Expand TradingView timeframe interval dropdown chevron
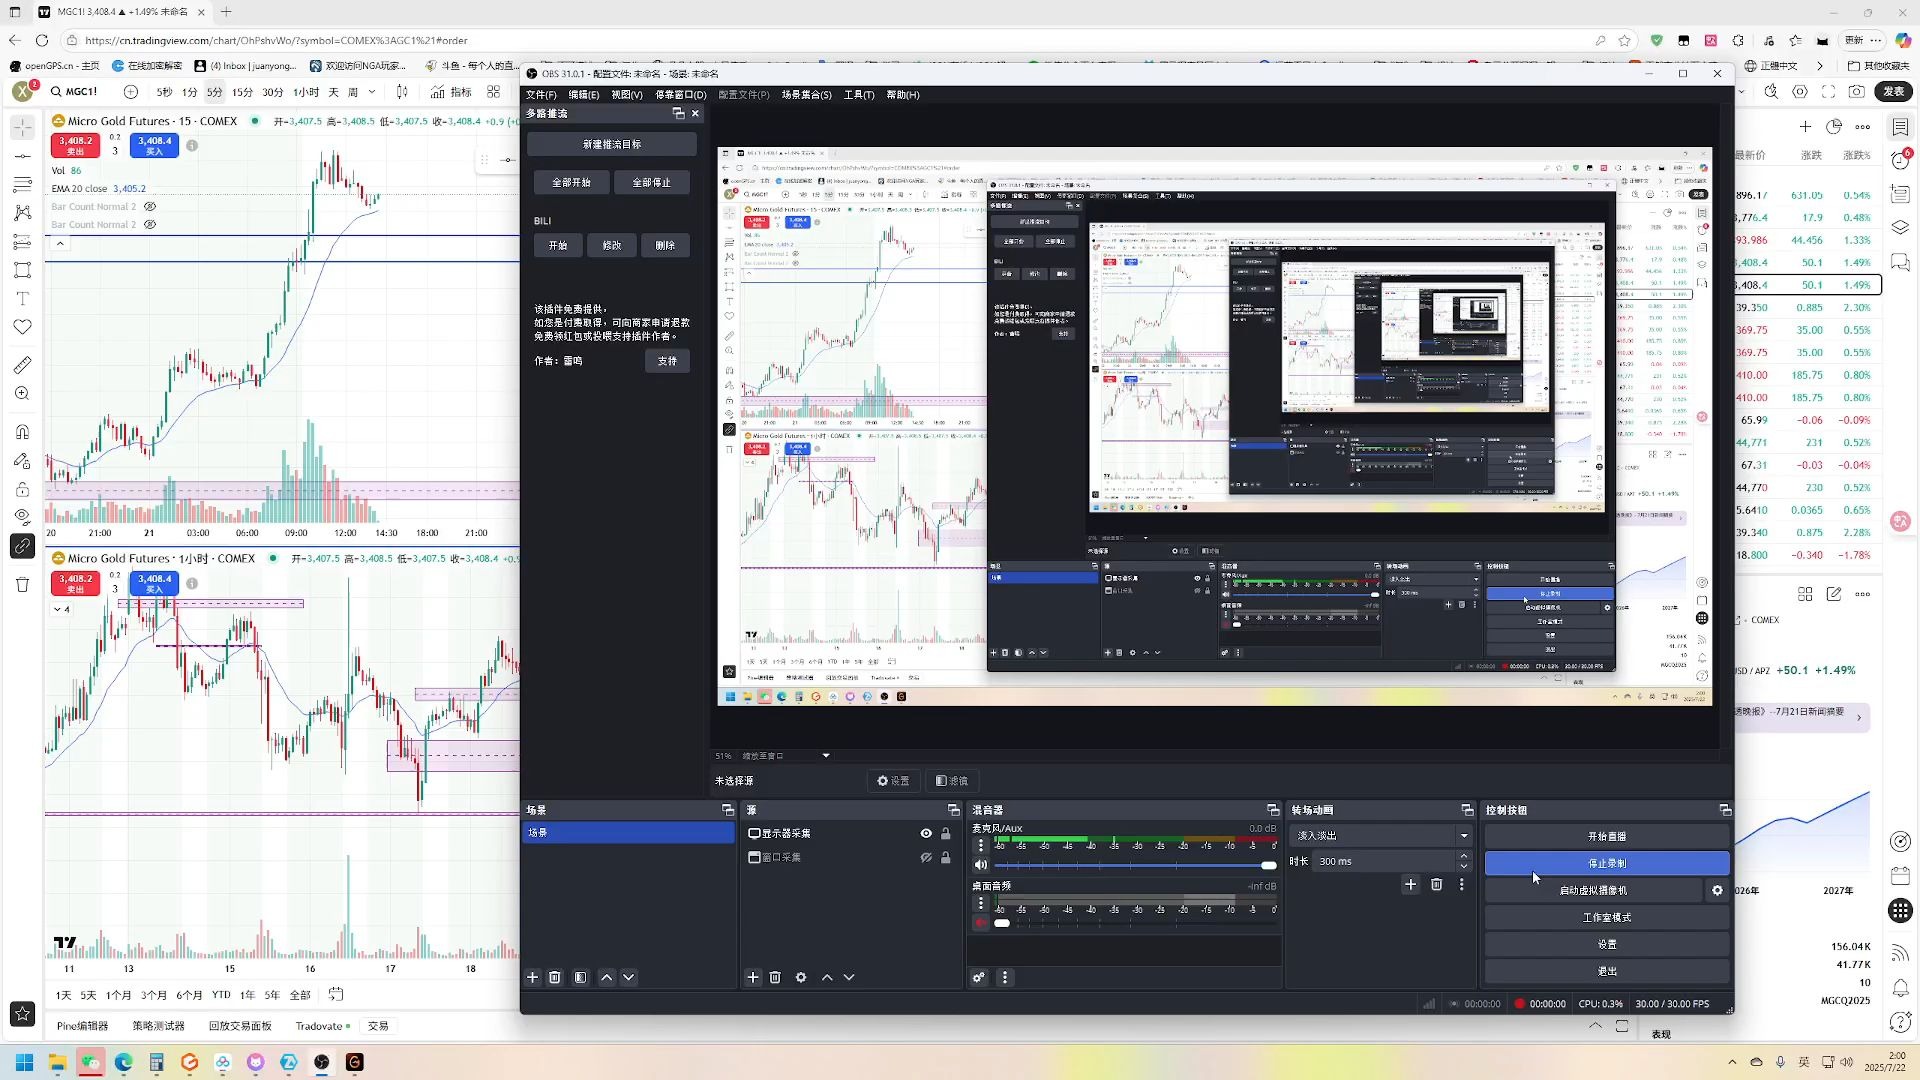Viewport: 1920px width, 1080px height. coord(372,92)
